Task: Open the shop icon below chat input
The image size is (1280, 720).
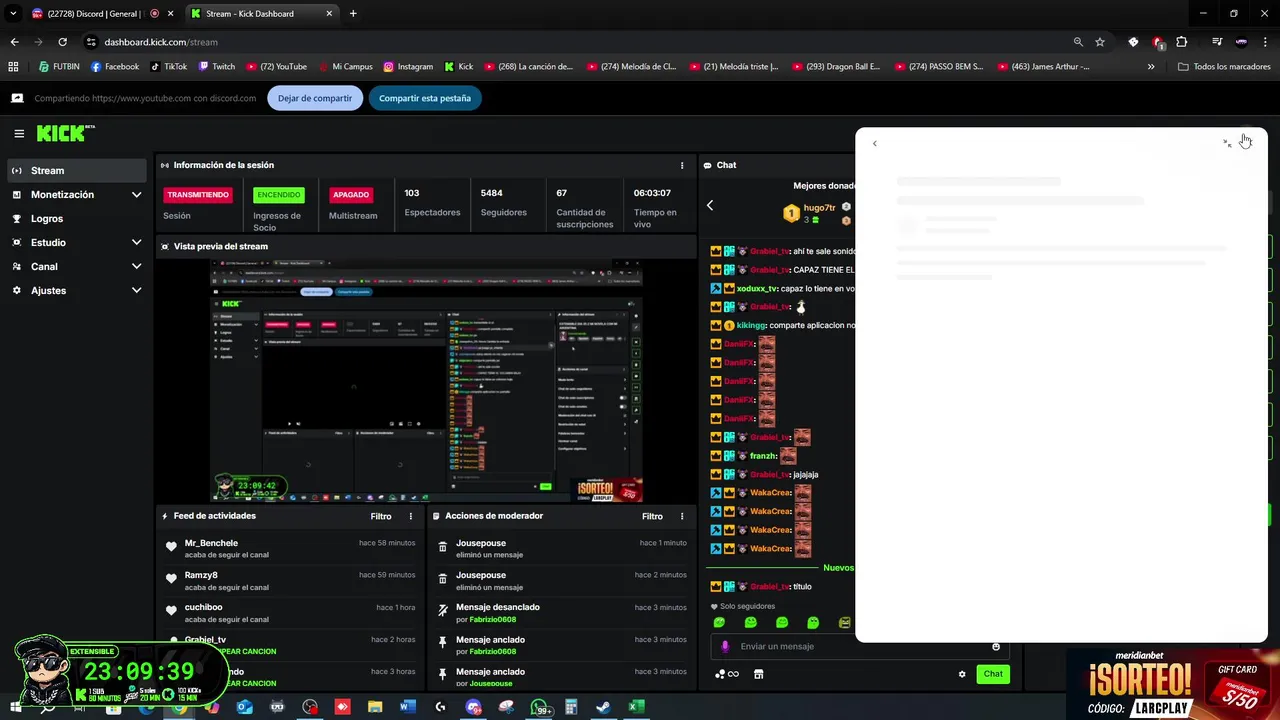Action: [x=758, y=674]
